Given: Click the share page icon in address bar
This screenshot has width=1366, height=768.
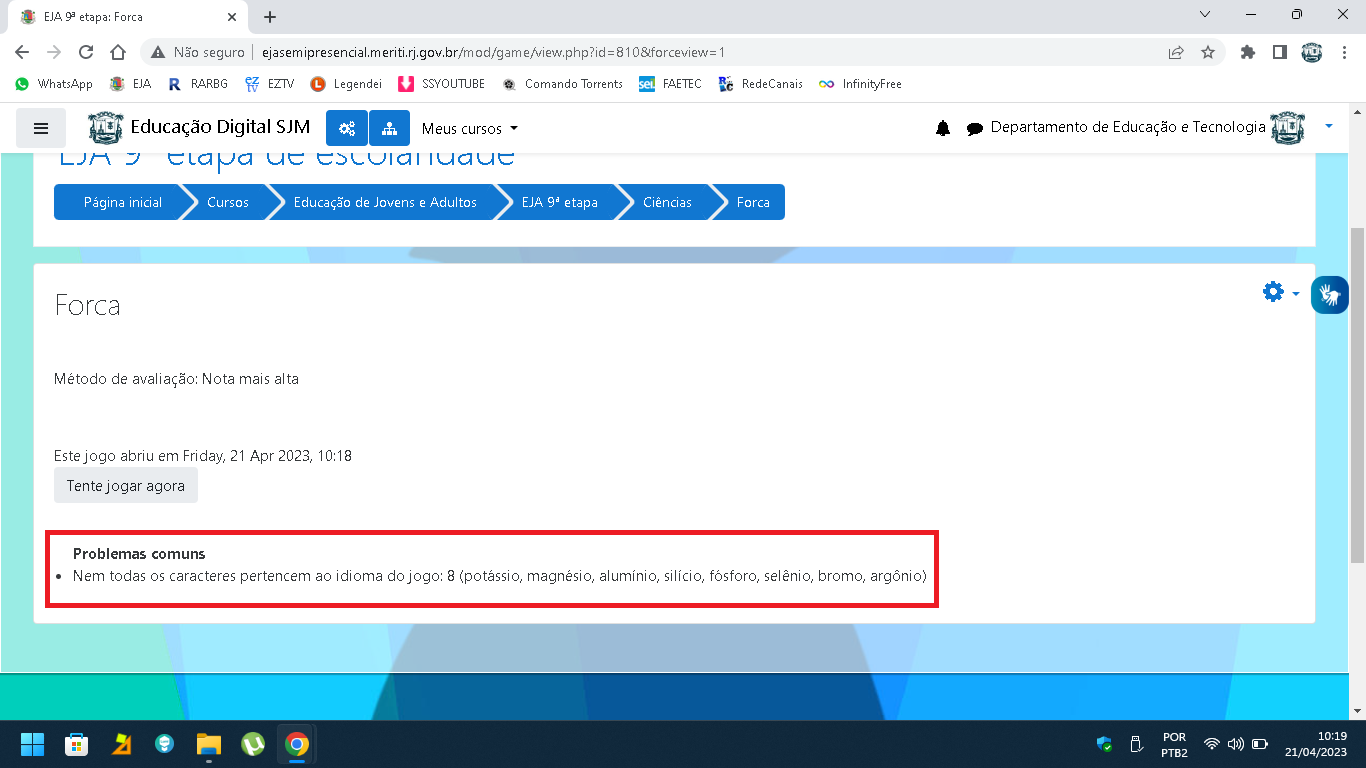Looking at the screenshot, I should tap(1176, 52).
